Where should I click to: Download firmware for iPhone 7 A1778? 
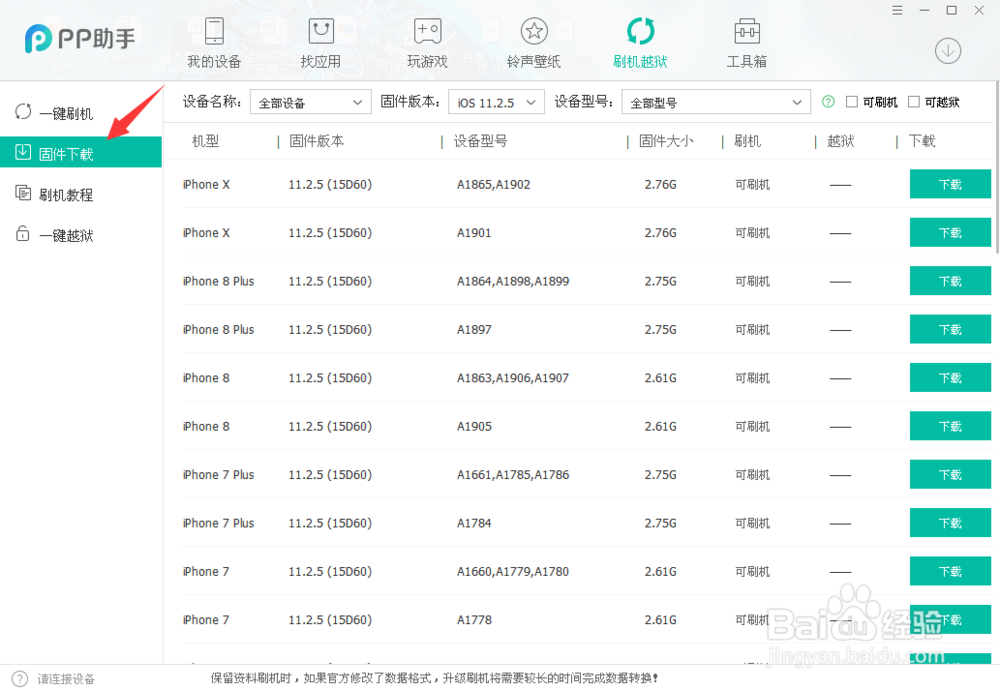950,620
